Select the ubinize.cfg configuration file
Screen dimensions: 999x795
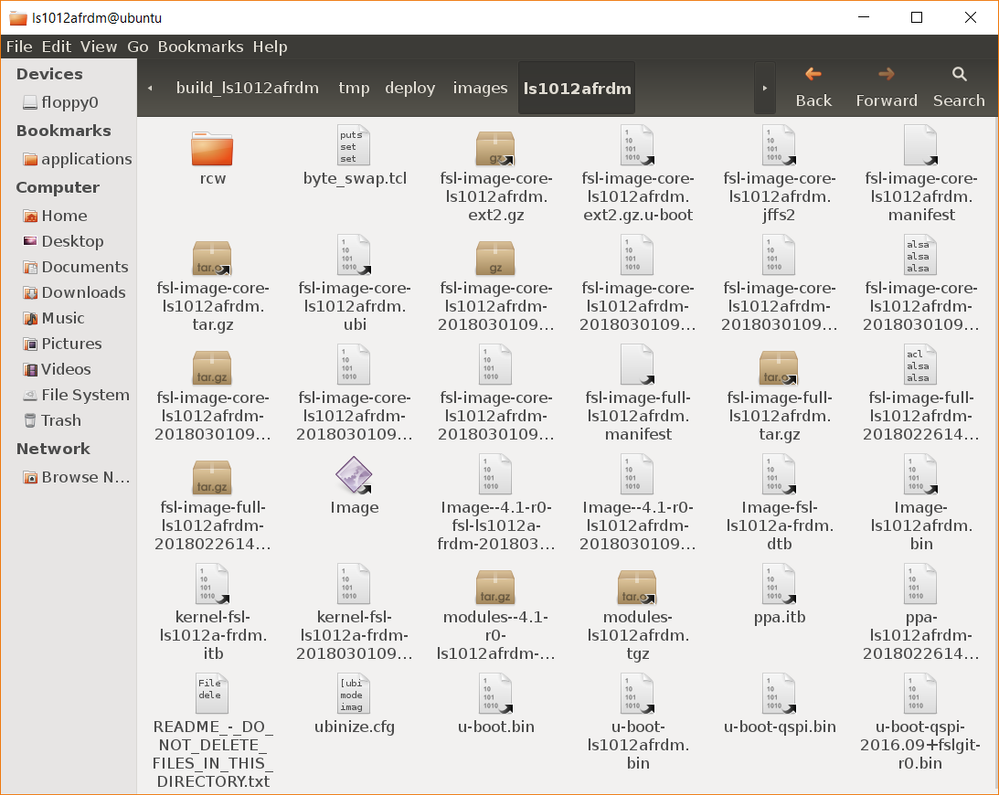(353, 694)
